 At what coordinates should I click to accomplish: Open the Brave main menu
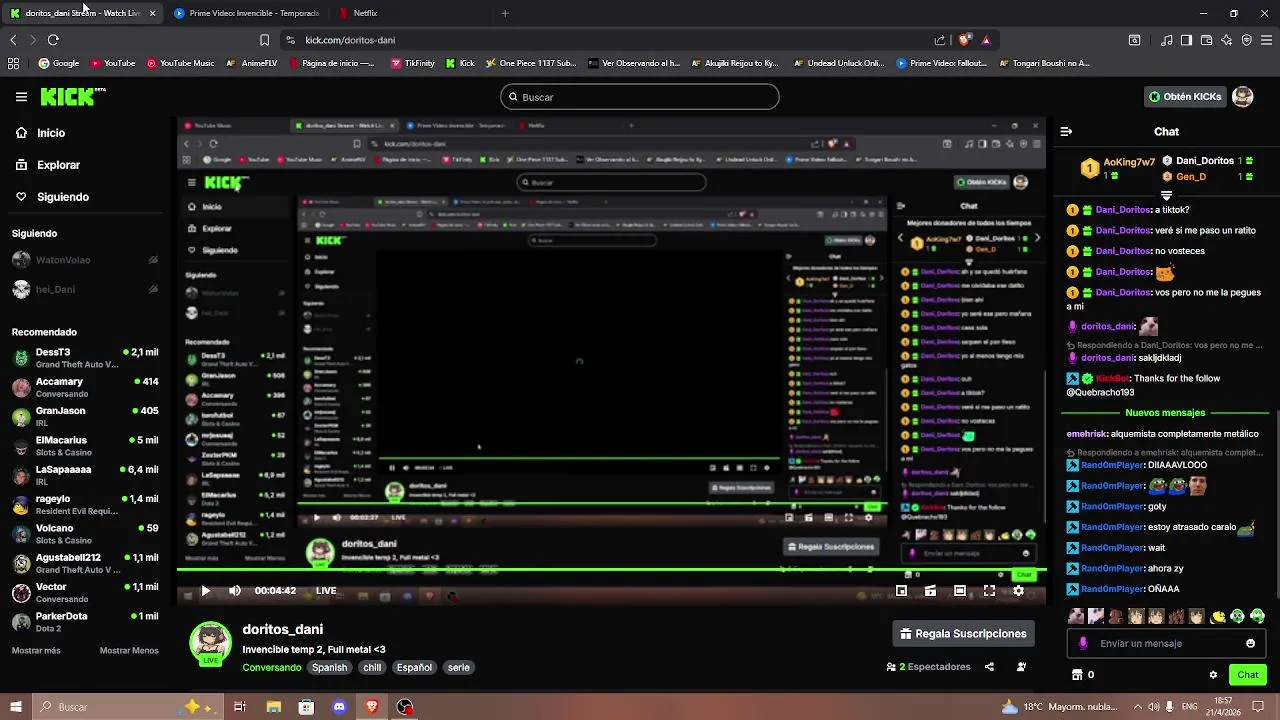click(1267, 40)
